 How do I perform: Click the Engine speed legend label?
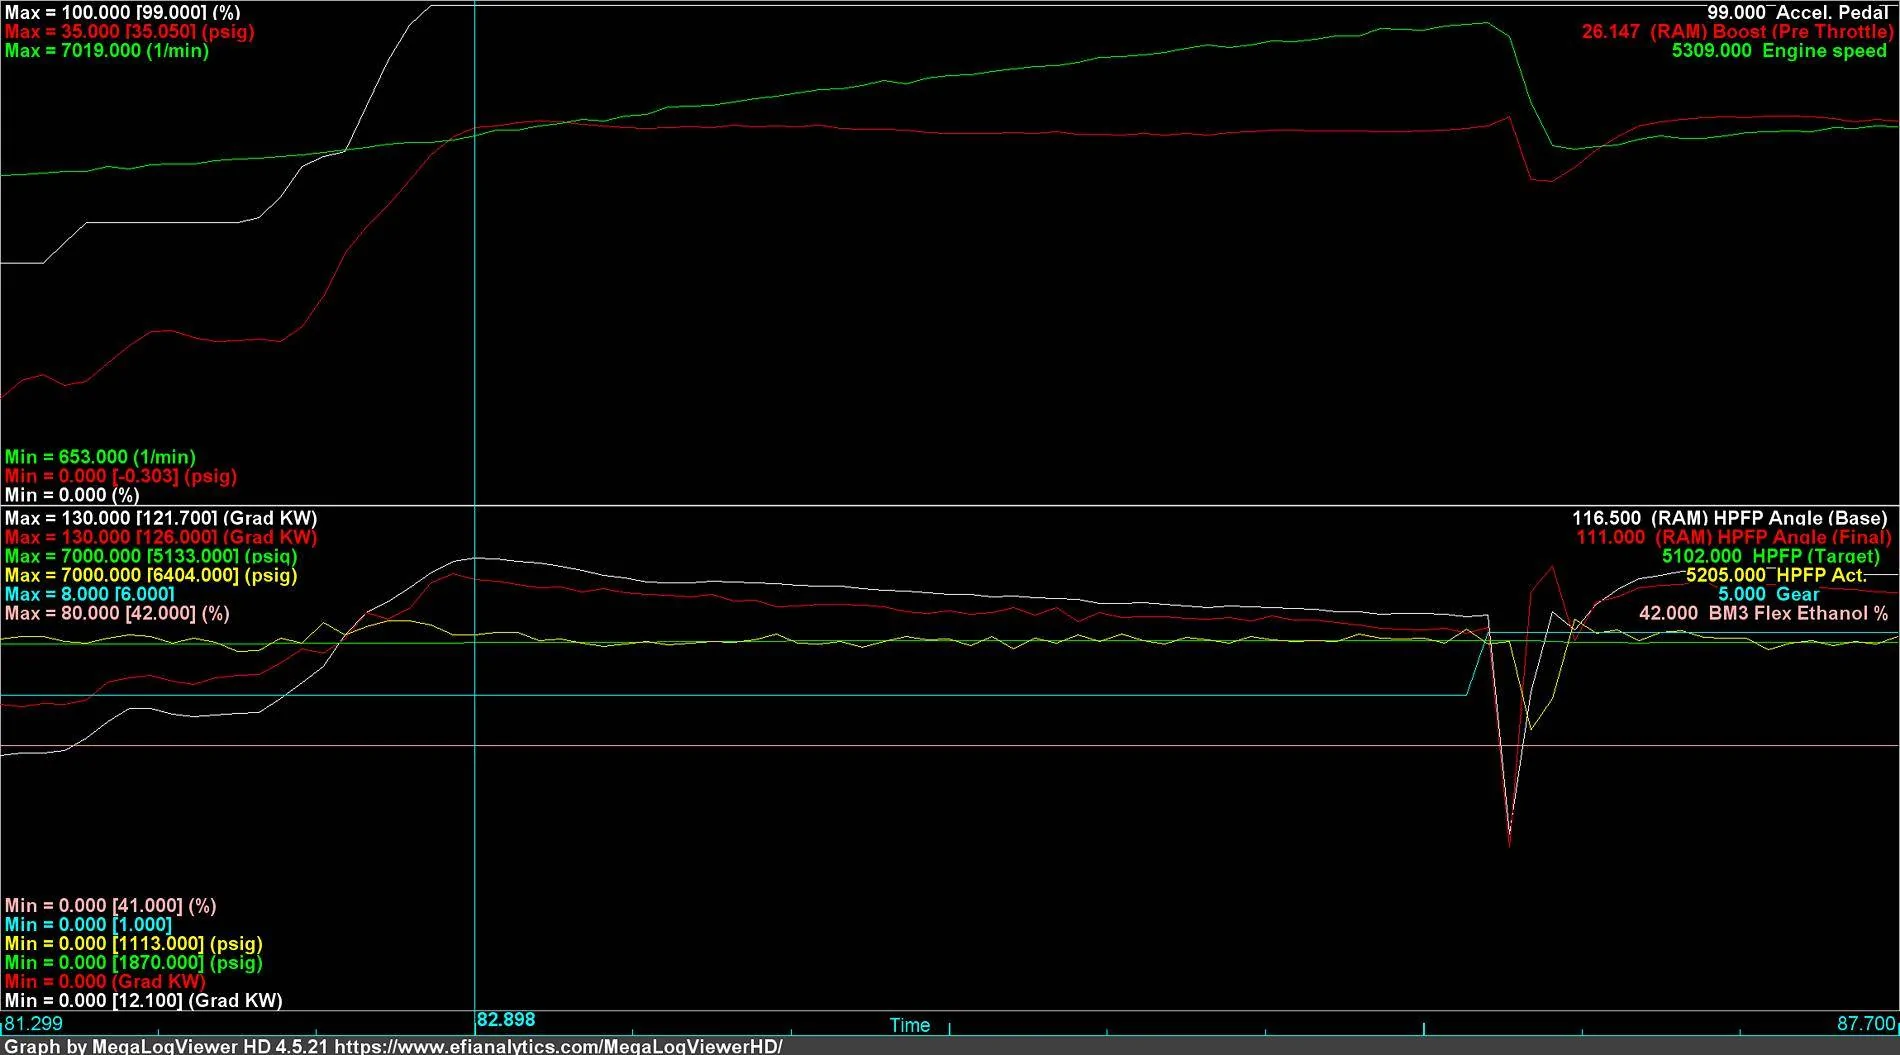1779,51
